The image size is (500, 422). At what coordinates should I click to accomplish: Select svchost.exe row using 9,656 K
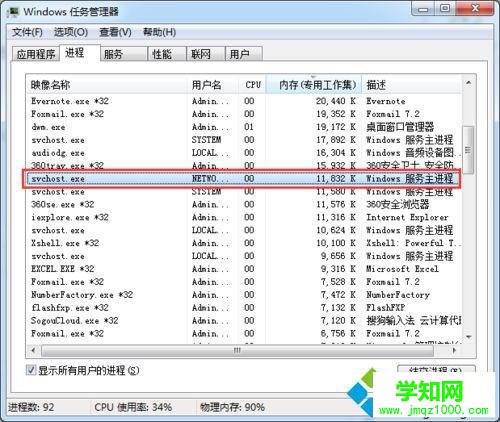coord(244,256)
